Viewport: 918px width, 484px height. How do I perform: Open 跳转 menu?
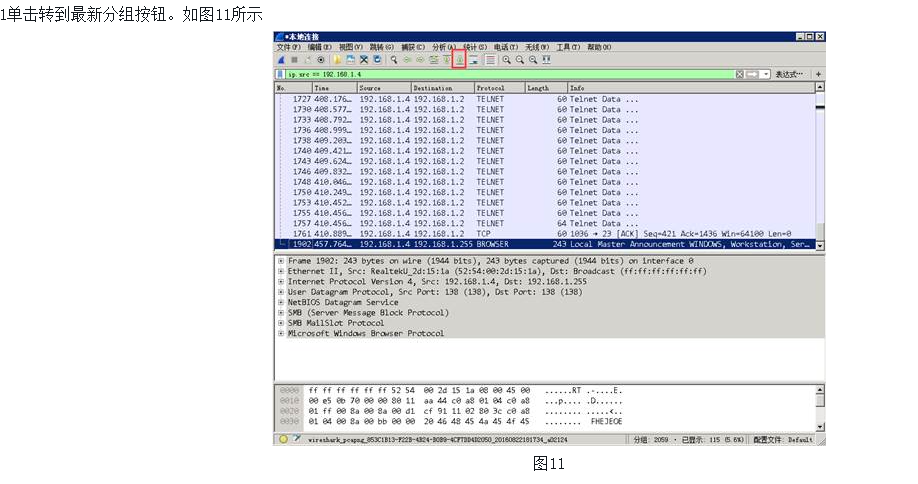(381, 47)
